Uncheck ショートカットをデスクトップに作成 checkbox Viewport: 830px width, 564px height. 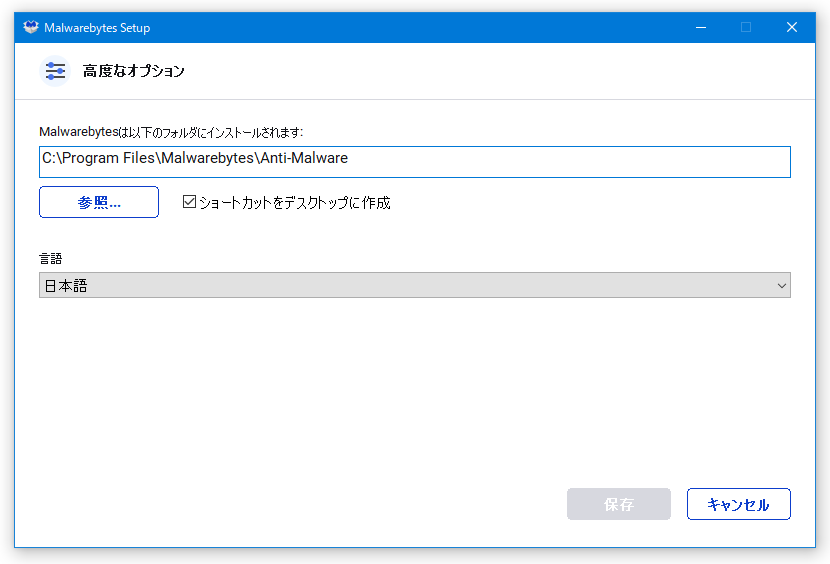(x=189, y=202)
